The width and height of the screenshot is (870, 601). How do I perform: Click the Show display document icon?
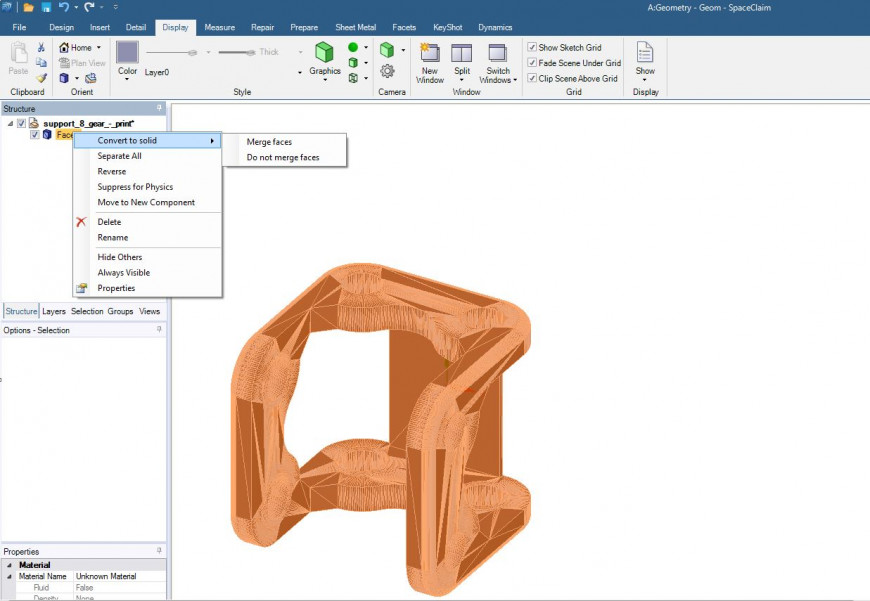point(645,53)
